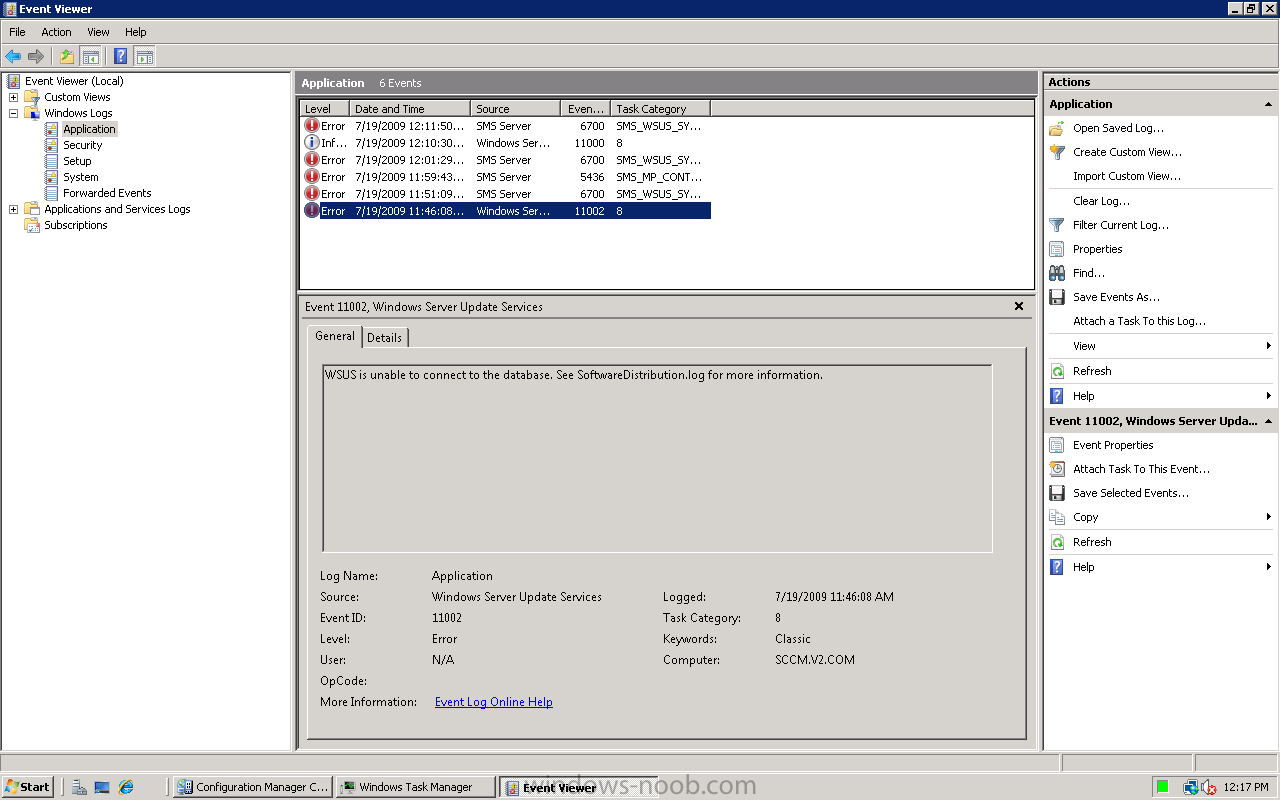Click Help icon under Event 11002 actions
Screen dimensions: 1280x800
pos(1057,567)
